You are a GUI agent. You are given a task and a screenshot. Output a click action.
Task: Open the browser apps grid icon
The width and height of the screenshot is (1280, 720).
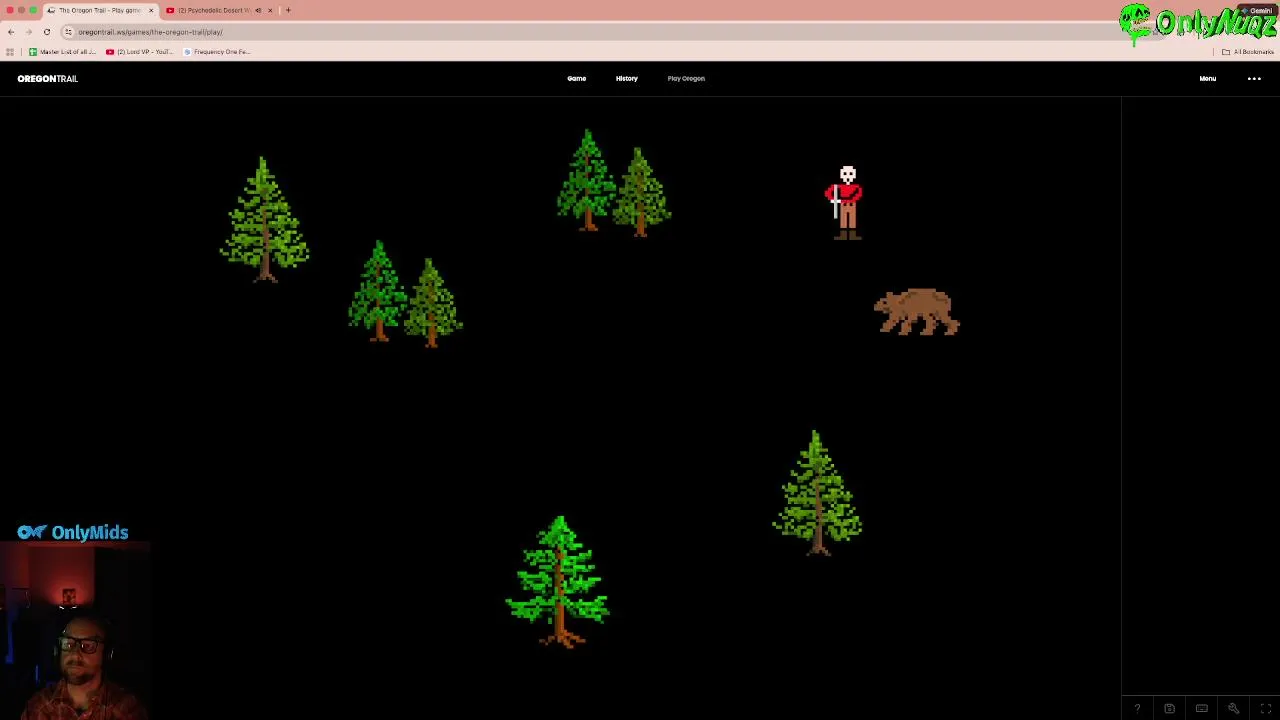10,52
